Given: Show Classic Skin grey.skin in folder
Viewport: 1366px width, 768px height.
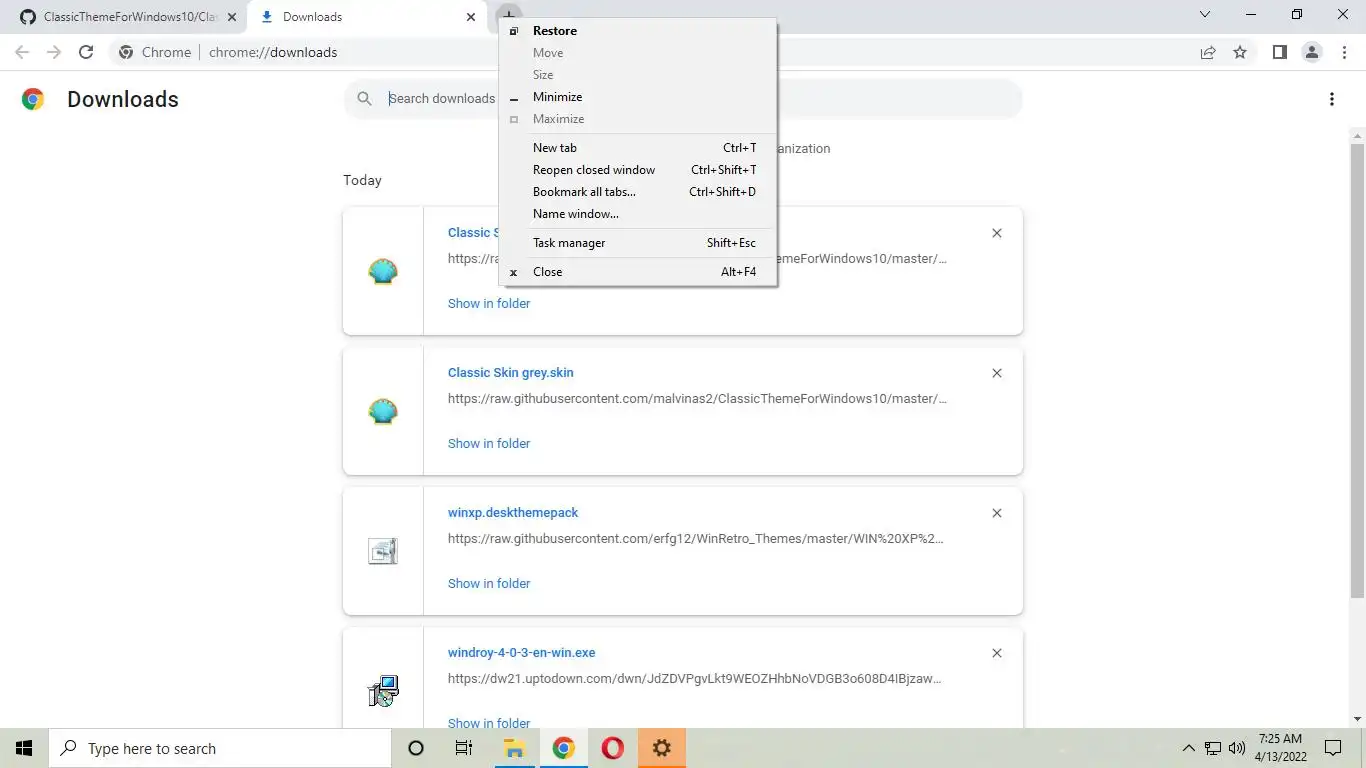Looking at the screenshot, I should (489, 443).
